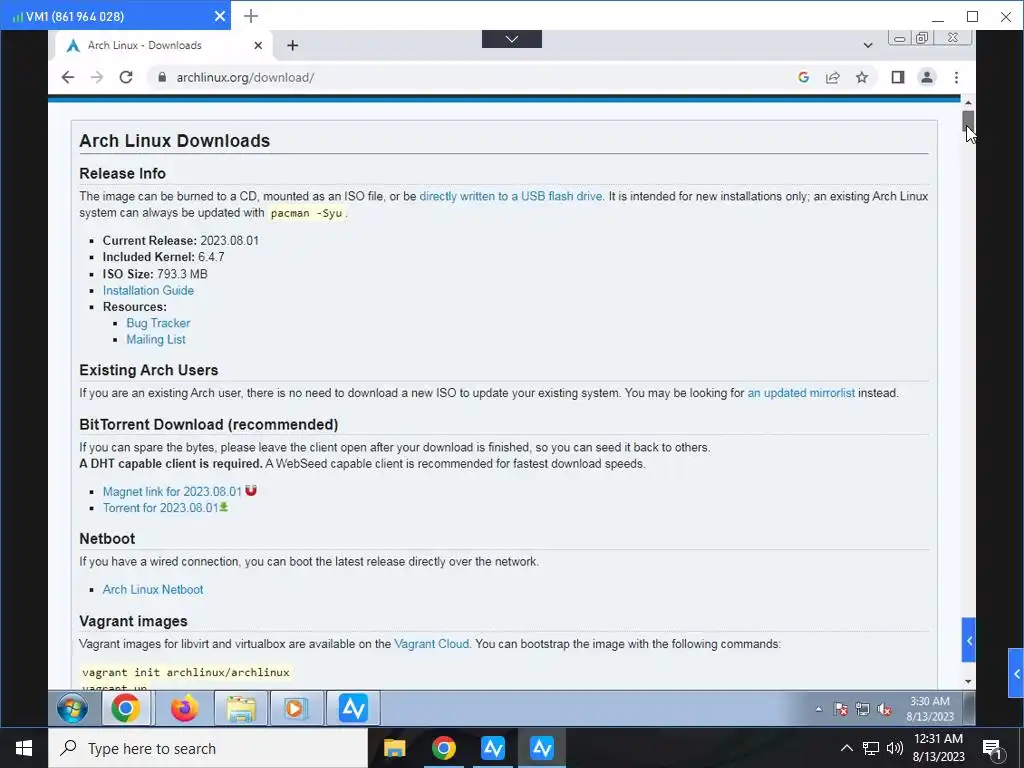Open the local notification center icon
The image size is (1024, 768).
pyautogui.click(x=992, y=749)
